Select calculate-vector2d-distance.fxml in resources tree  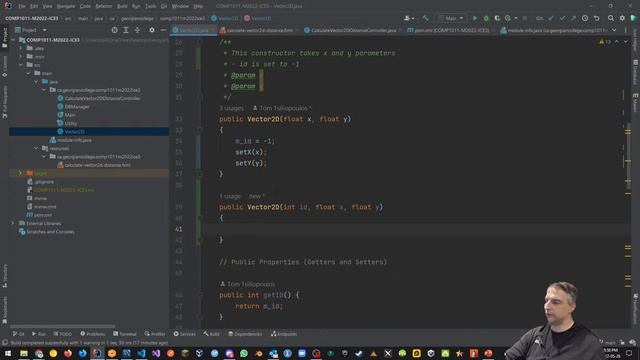coord(94,165)
